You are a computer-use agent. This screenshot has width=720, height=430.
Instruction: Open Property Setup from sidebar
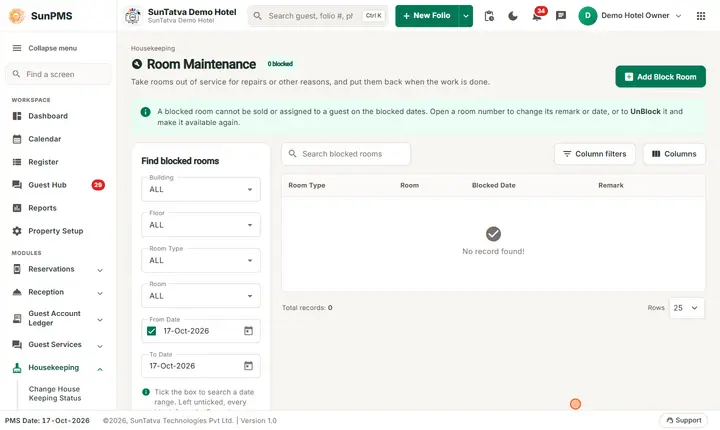[58, 231]
